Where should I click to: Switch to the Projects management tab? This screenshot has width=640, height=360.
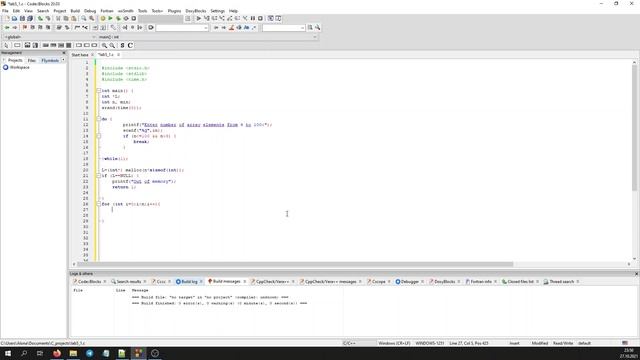(x=15, y=60)
